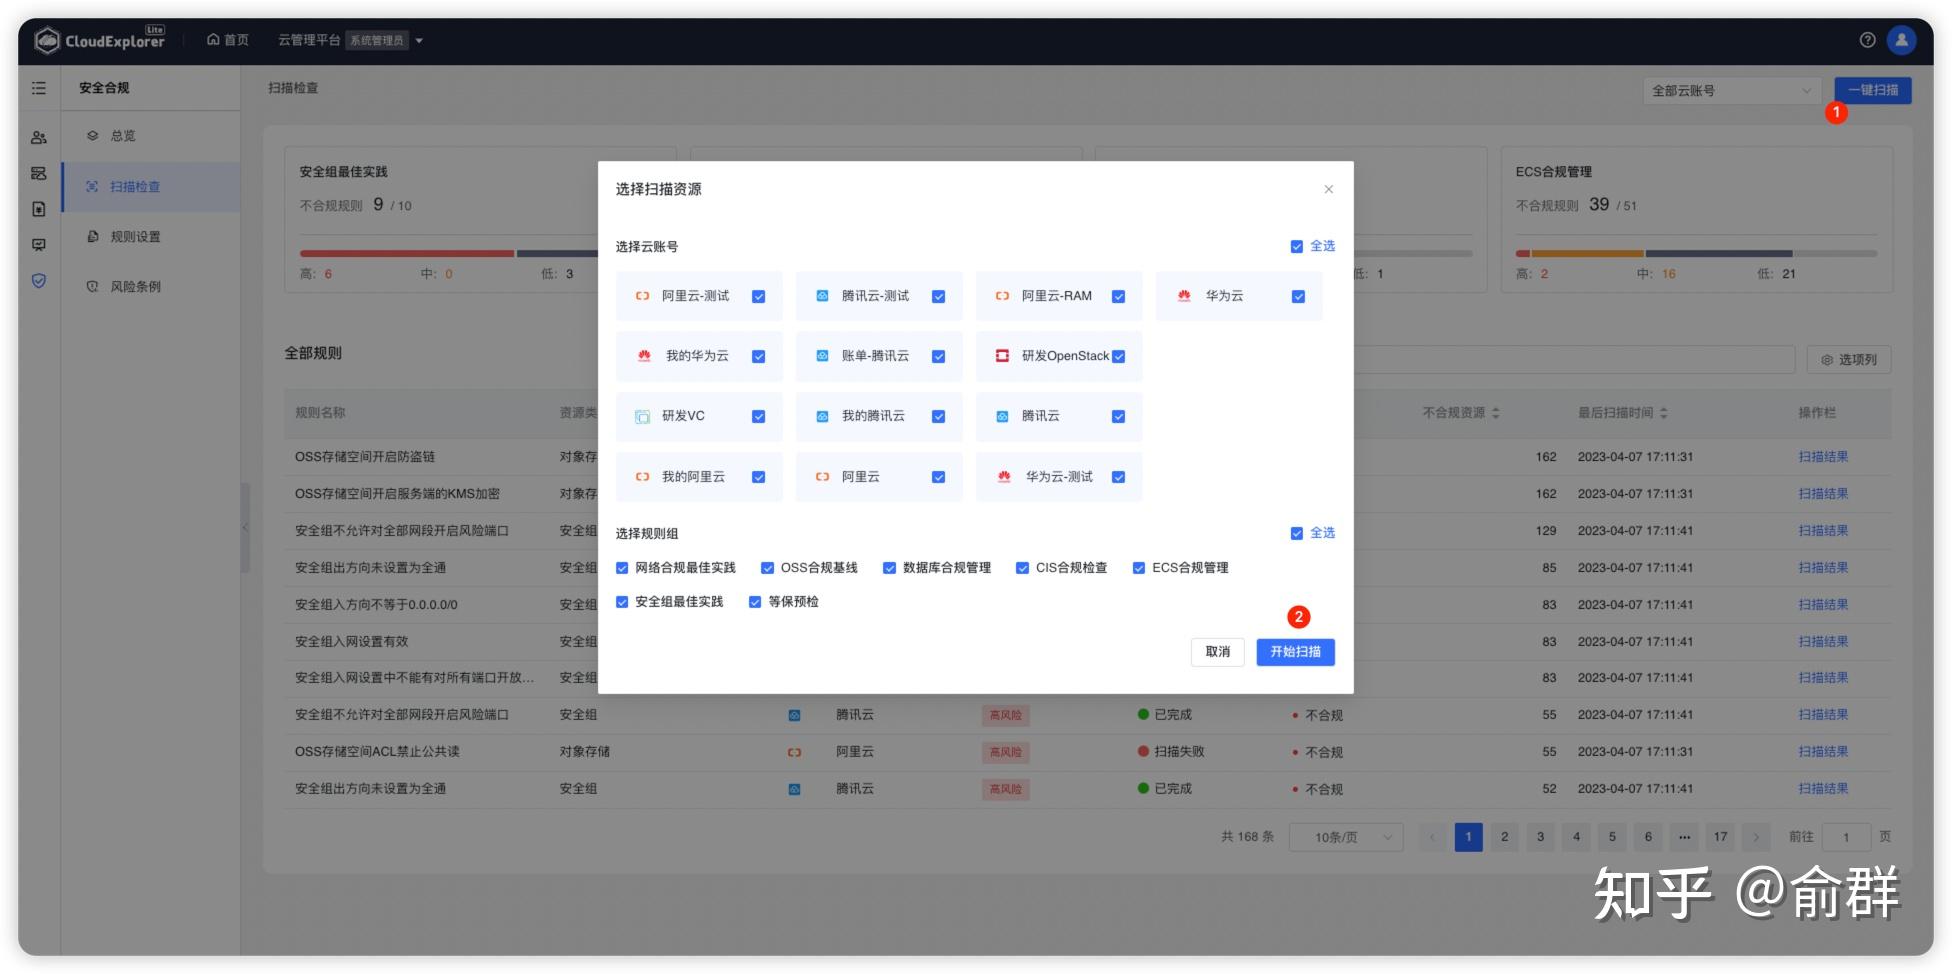
Task: Open the 全部云账号 dropdown
Action: coord(1731,90)
